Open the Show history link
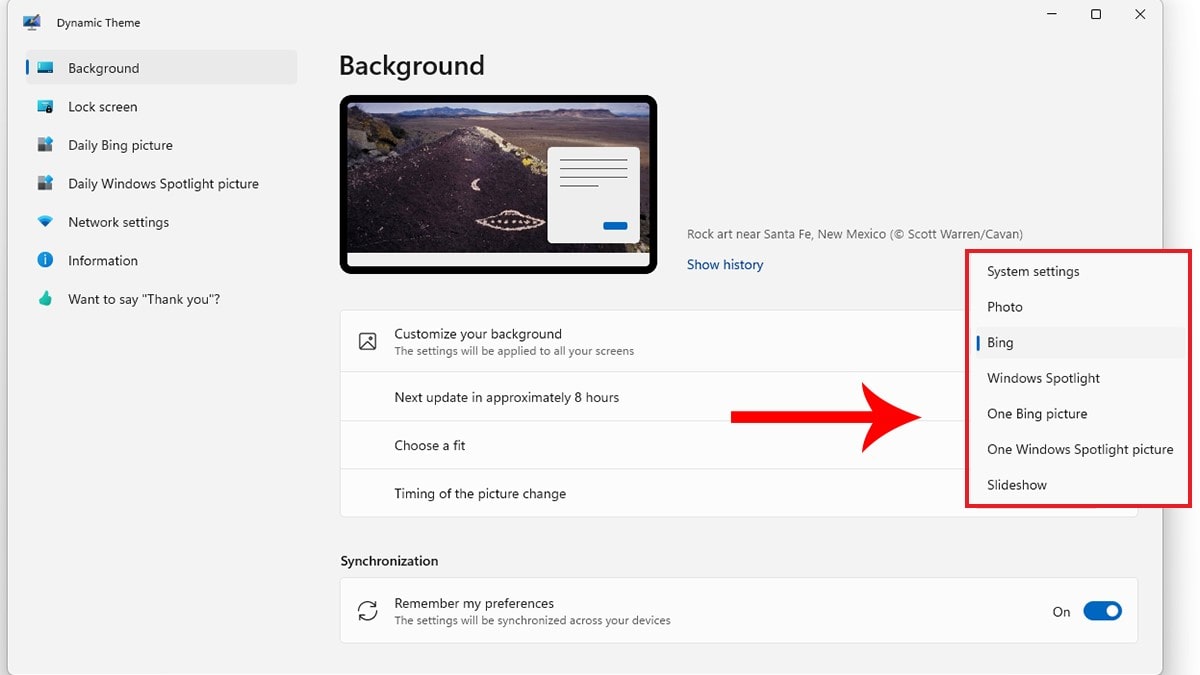The height and width of the screenshot is (675, 1200). (724, 264)
